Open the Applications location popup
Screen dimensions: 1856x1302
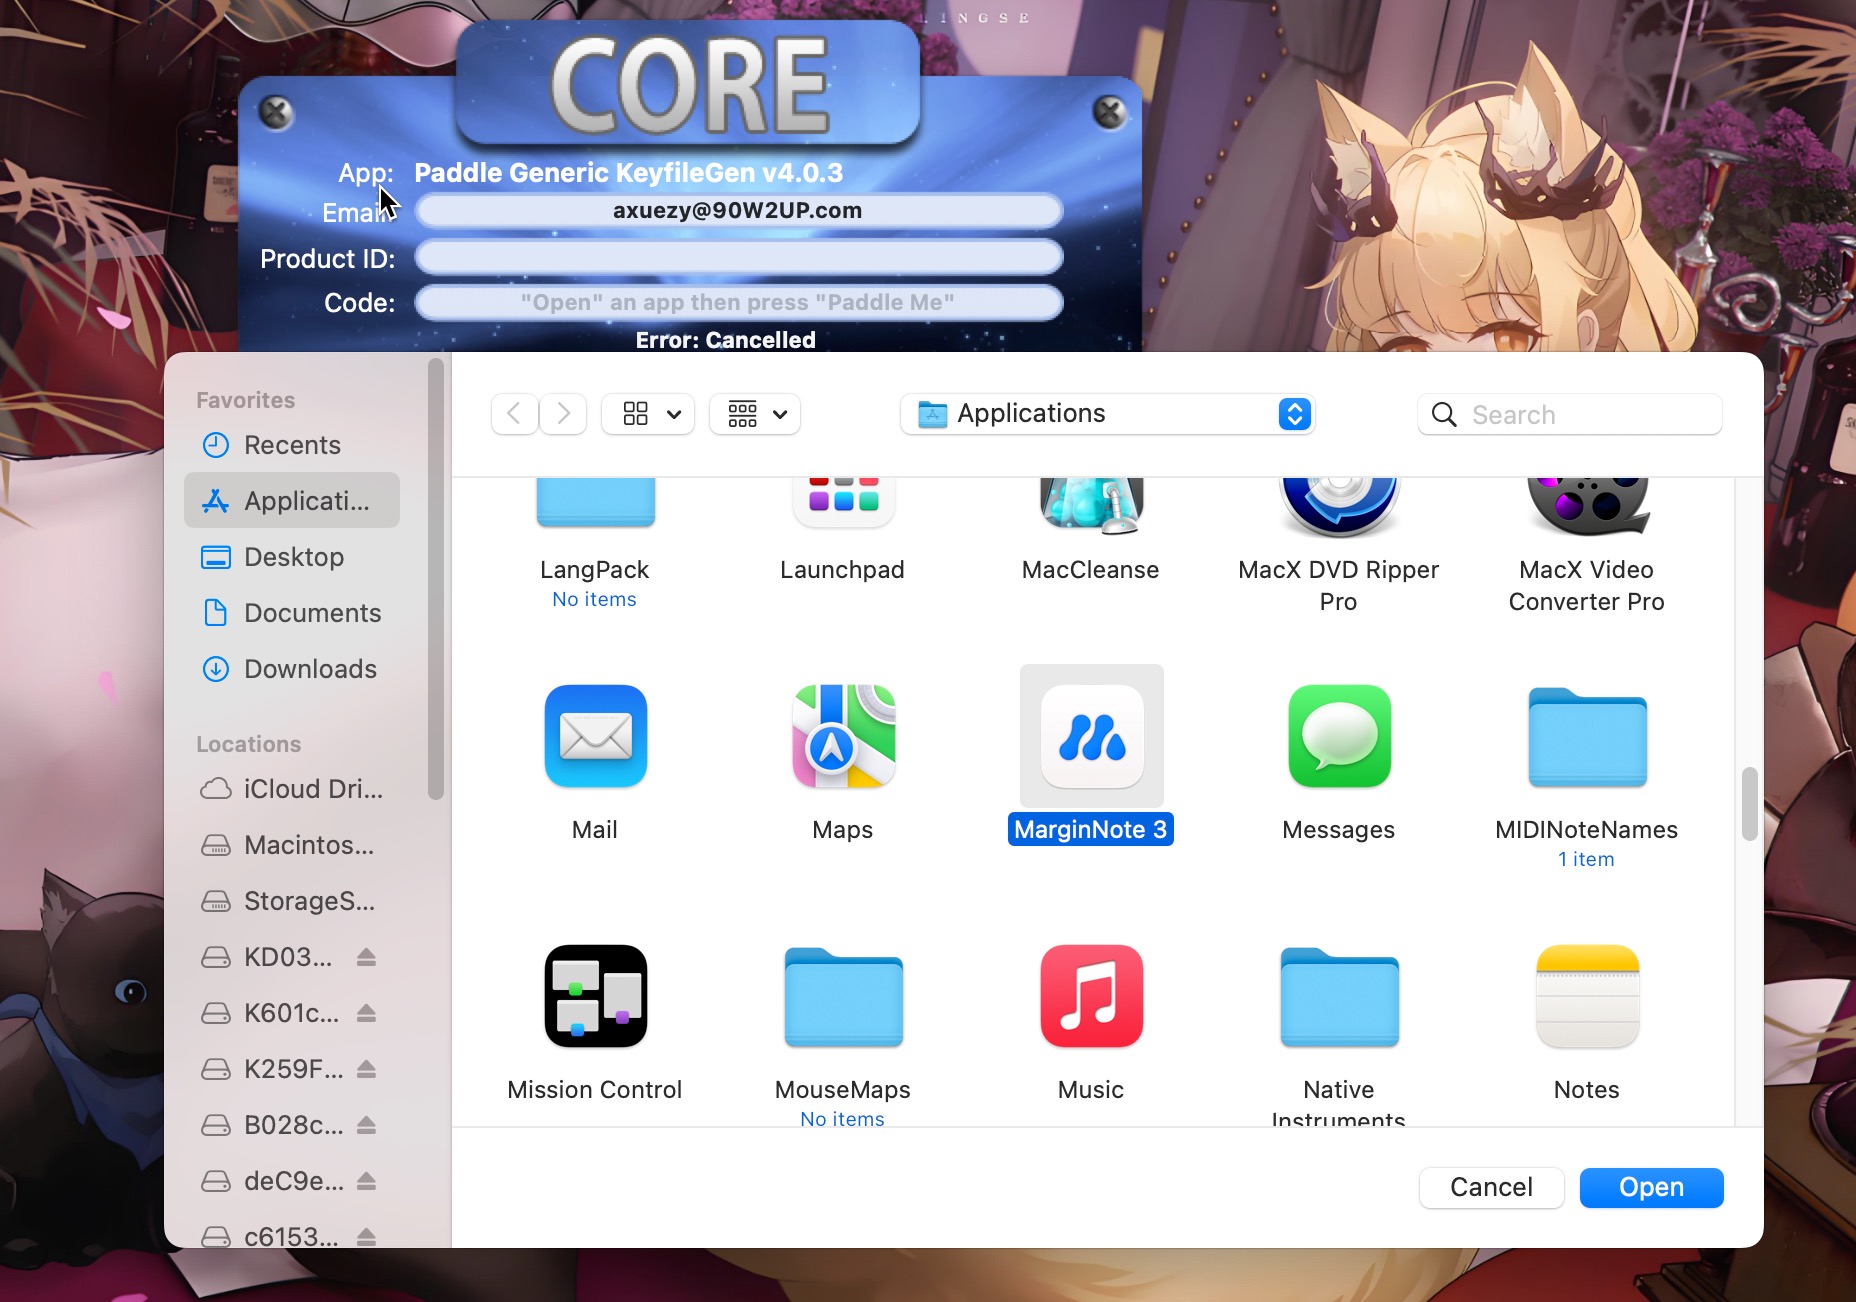tap(1107, 414)
